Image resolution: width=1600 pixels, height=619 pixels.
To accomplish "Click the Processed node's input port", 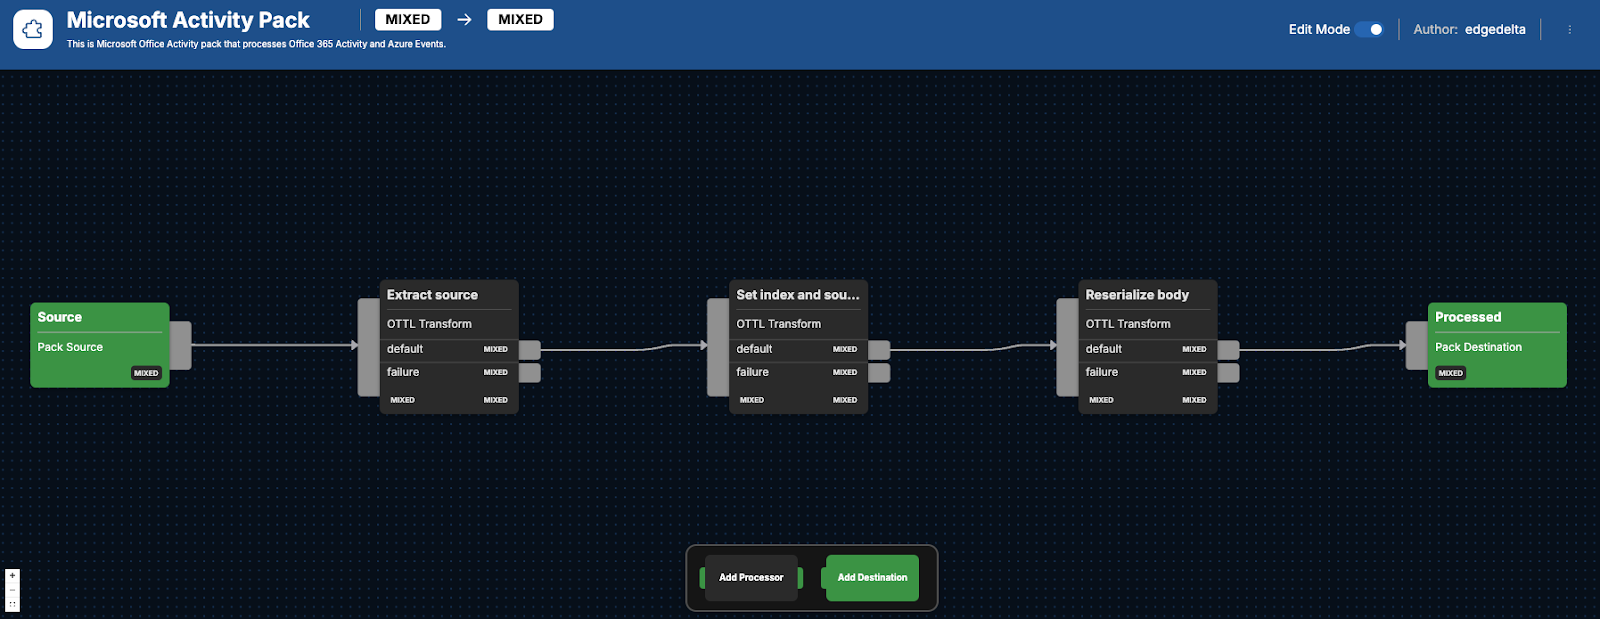I will 1416,345.
